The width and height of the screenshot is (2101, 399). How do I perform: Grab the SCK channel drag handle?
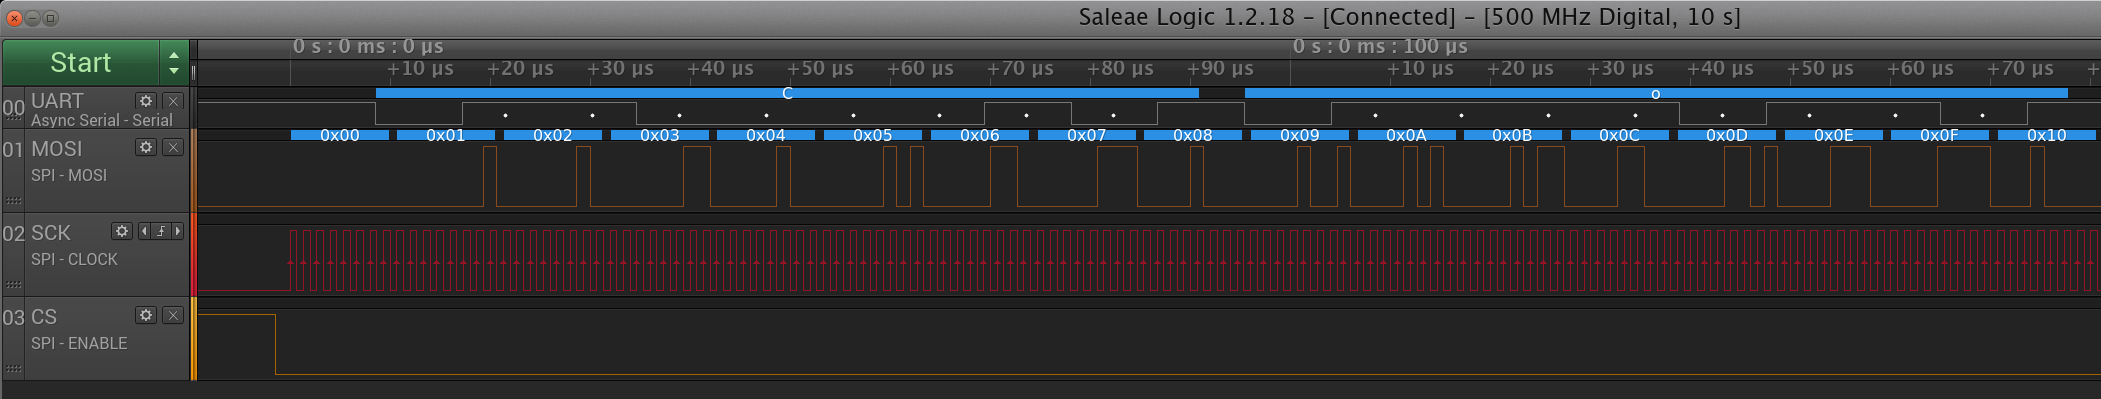[x=13, y=285]
